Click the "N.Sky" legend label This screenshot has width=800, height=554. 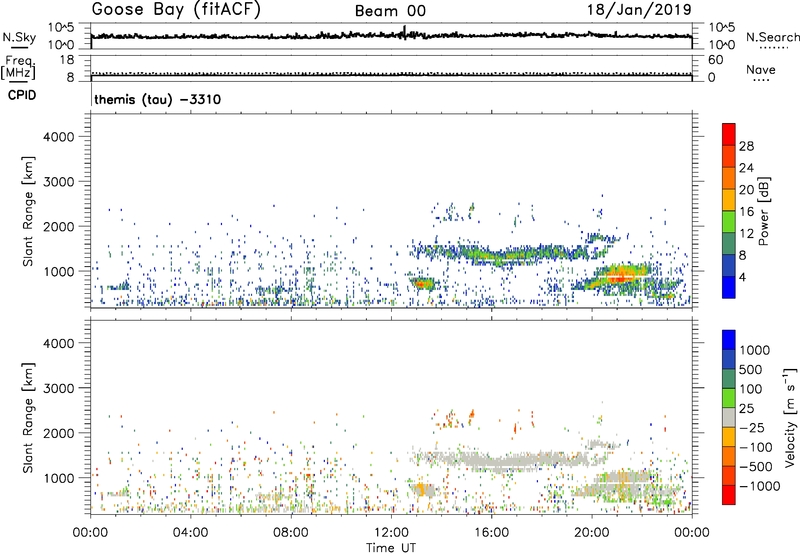tap(19, 37)
